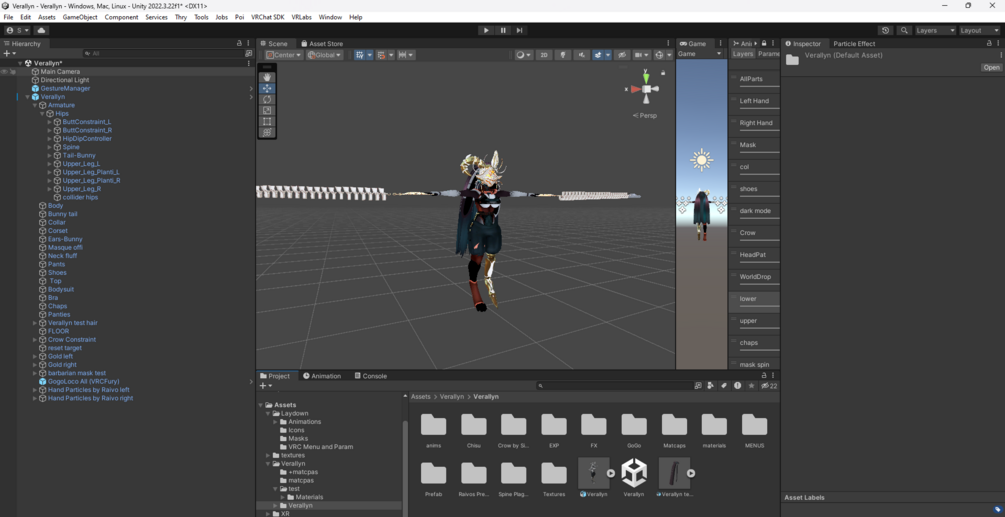The width and height of the screenshot is (1005, 517).
Task: Toggle scene effects (skybox, fog) button
Action: [599, 55]
